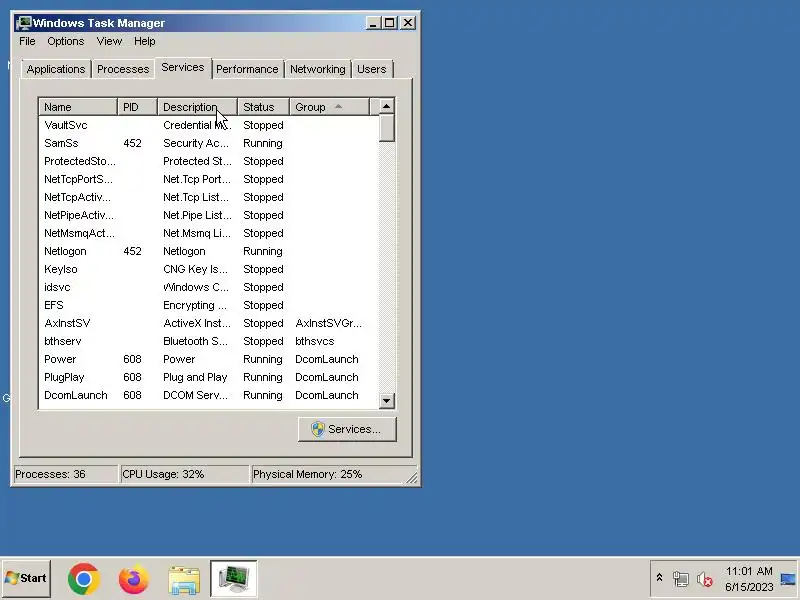Launch Firefox from the taskbar
Screen dimensions: 800x600
pos(134,579)
